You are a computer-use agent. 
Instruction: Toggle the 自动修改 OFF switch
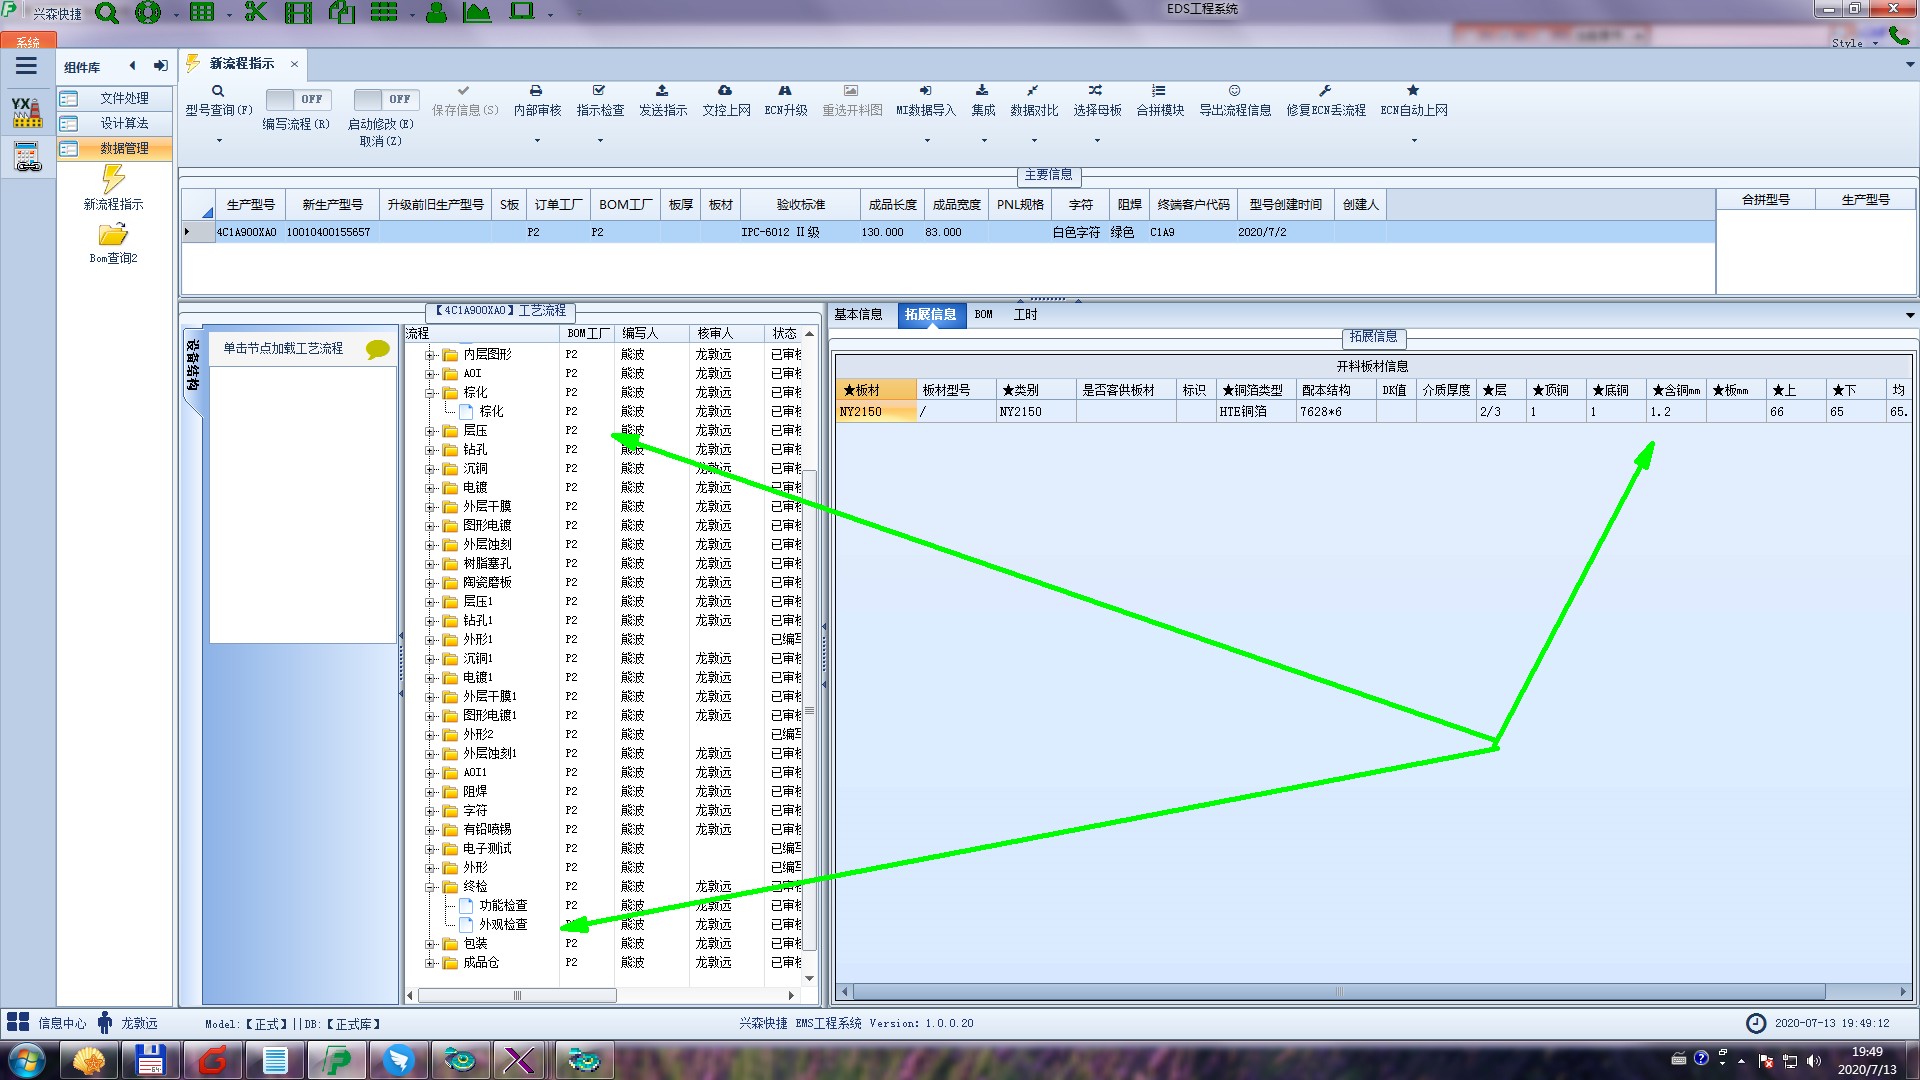click(x=385, y=99)
